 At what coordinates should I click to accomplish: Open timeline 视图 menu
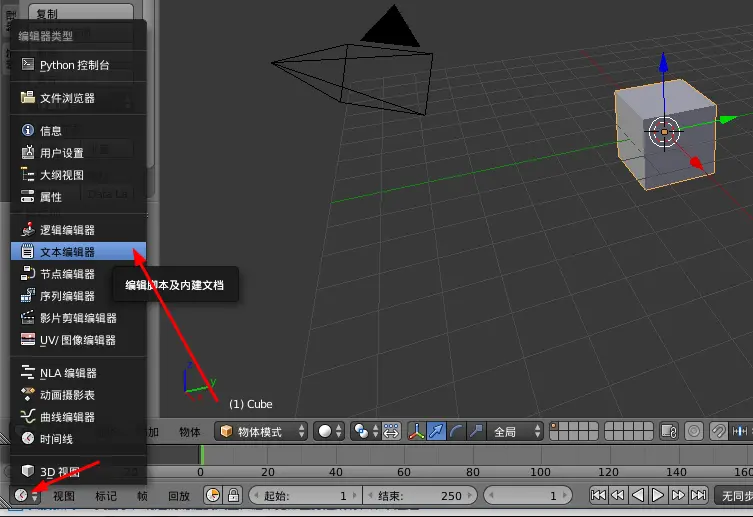[x=64, y=495]
